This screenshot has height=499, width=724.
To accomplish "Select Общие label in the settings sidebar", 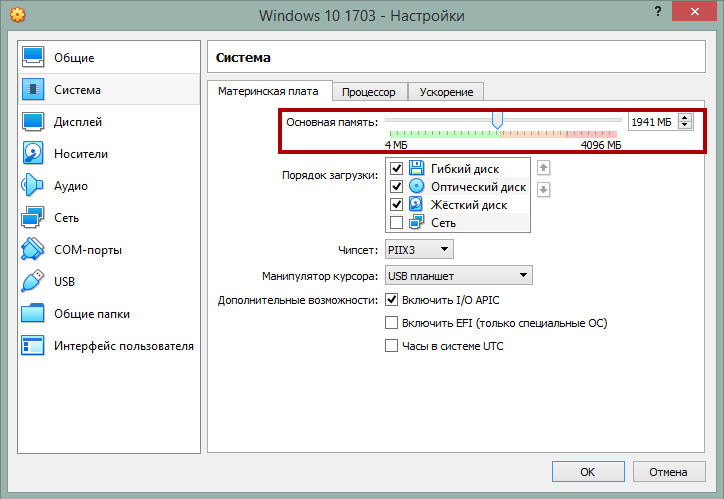I will pos(74,58).
